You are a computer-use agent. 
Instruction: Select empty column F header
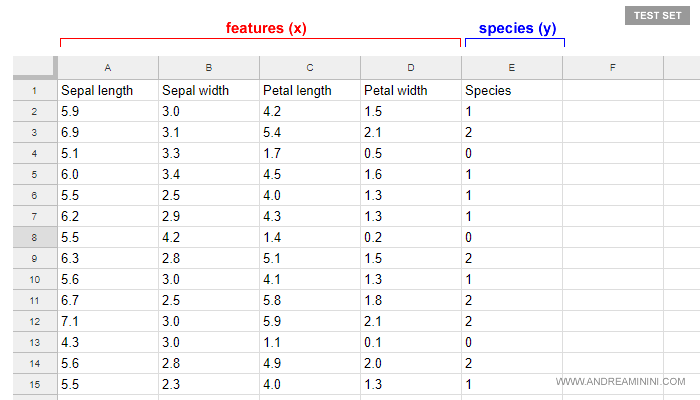click(612, 67)
